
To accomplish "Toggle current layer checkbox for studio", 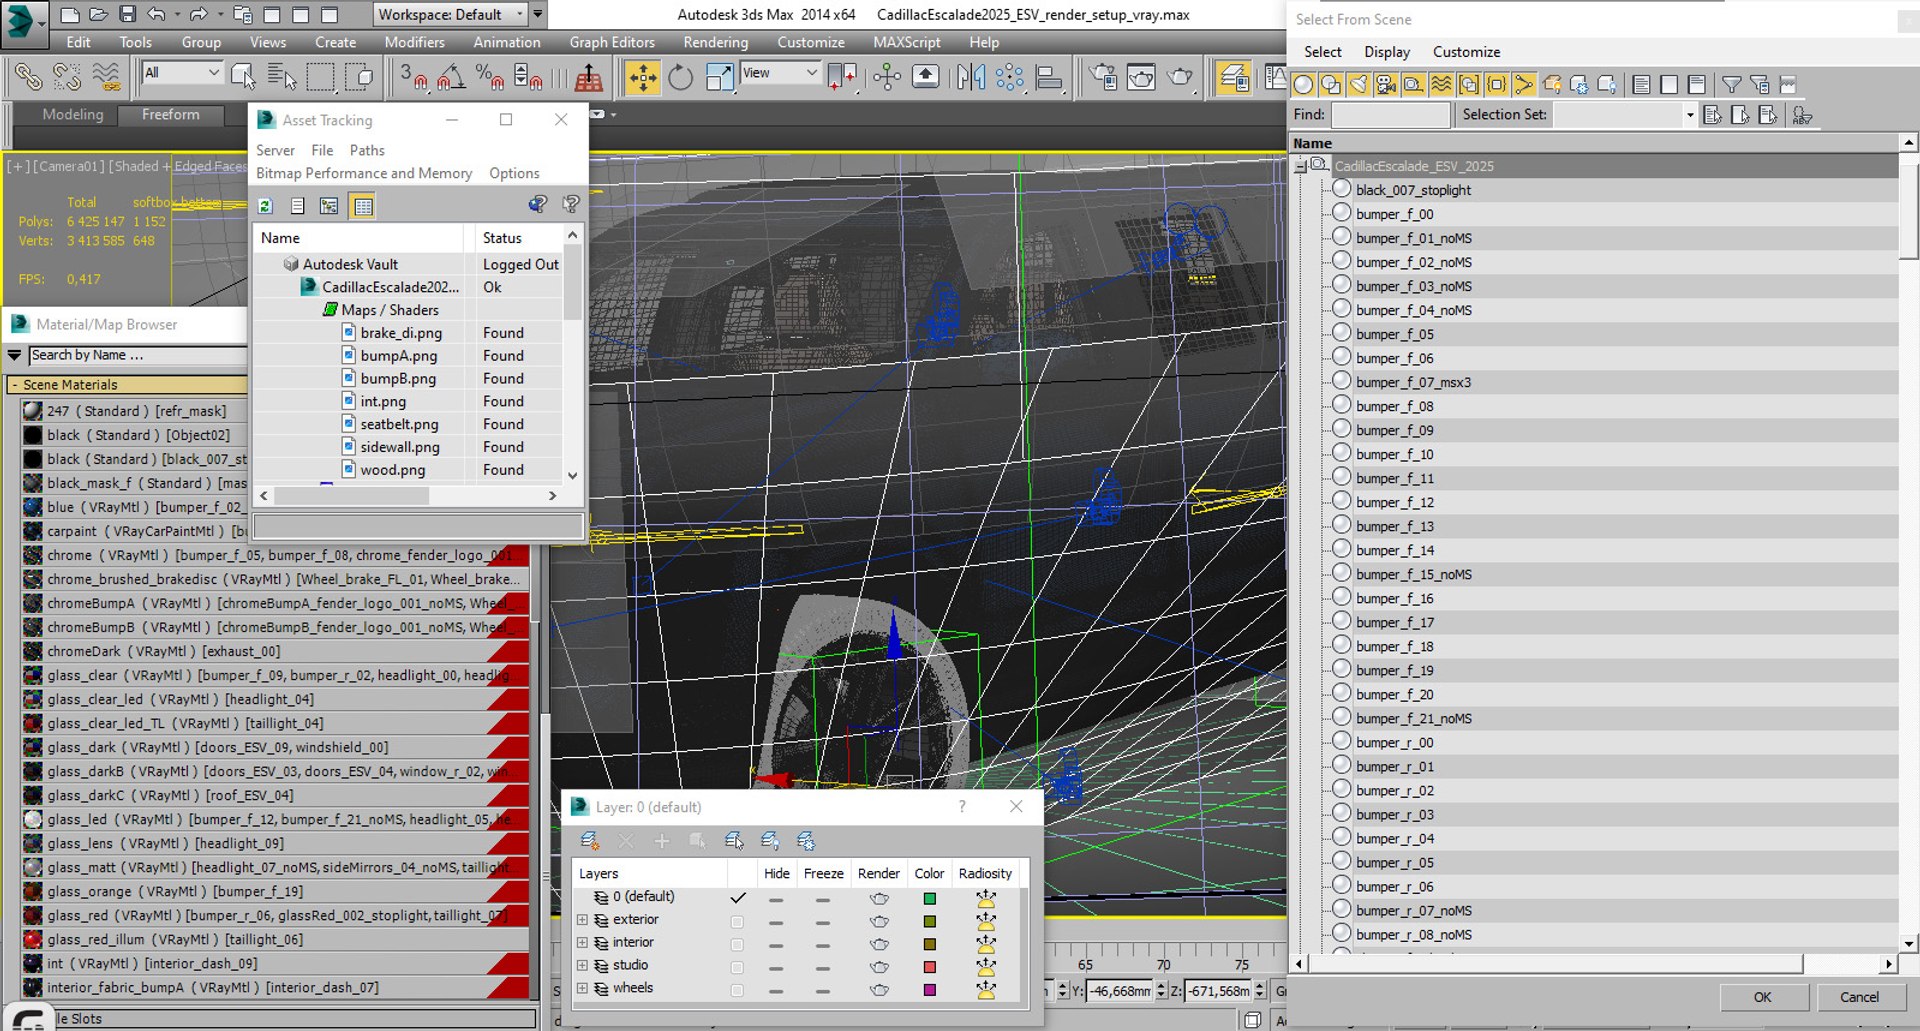I will pyautogui.click(x=737, y=967).
